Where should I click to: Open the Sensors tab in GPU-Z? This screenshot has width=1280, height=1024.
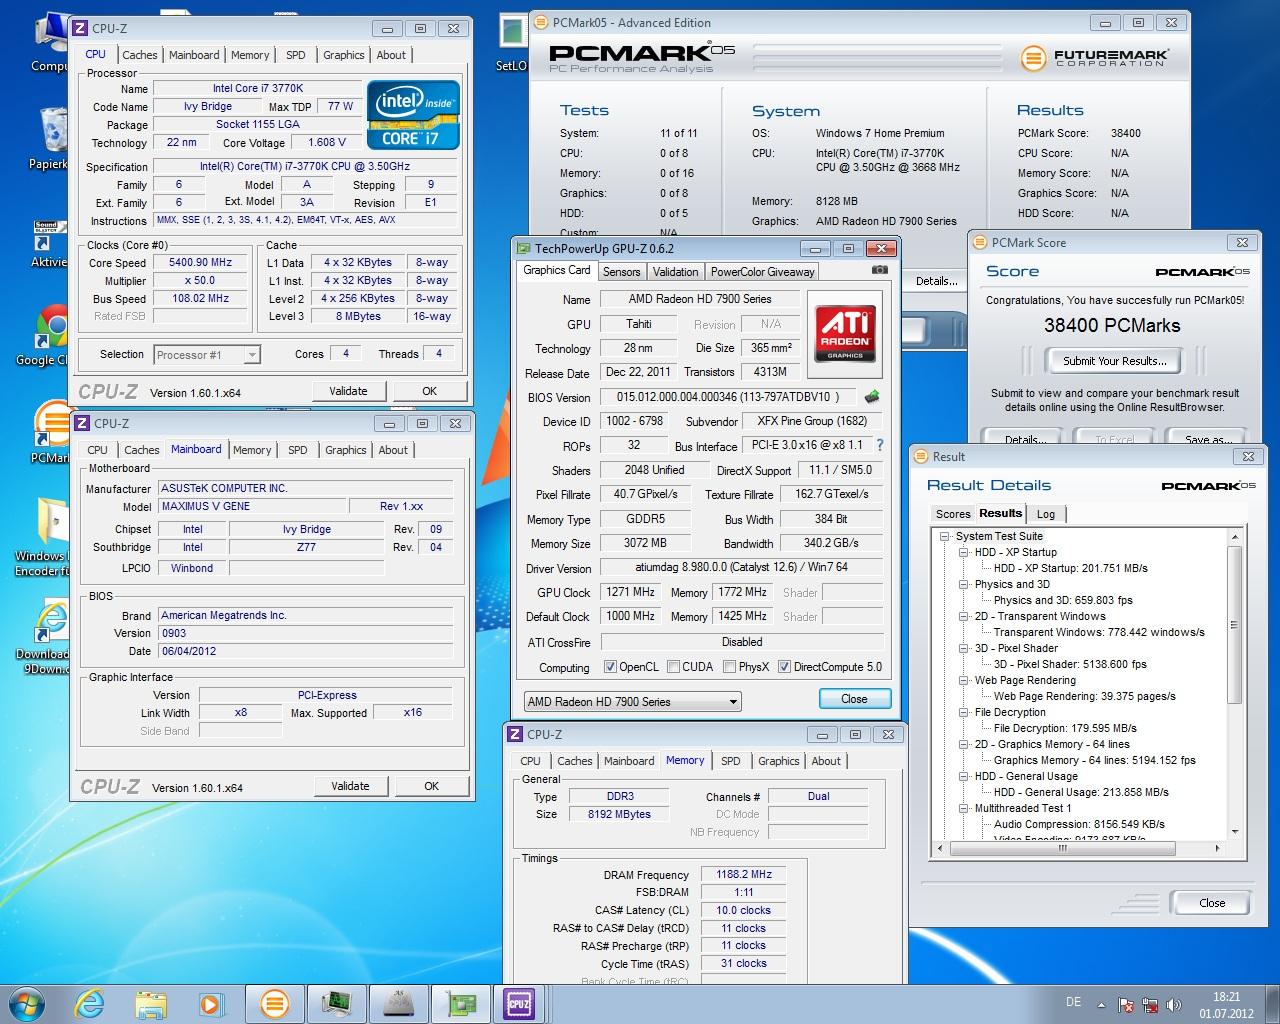(x=622, y=272)
